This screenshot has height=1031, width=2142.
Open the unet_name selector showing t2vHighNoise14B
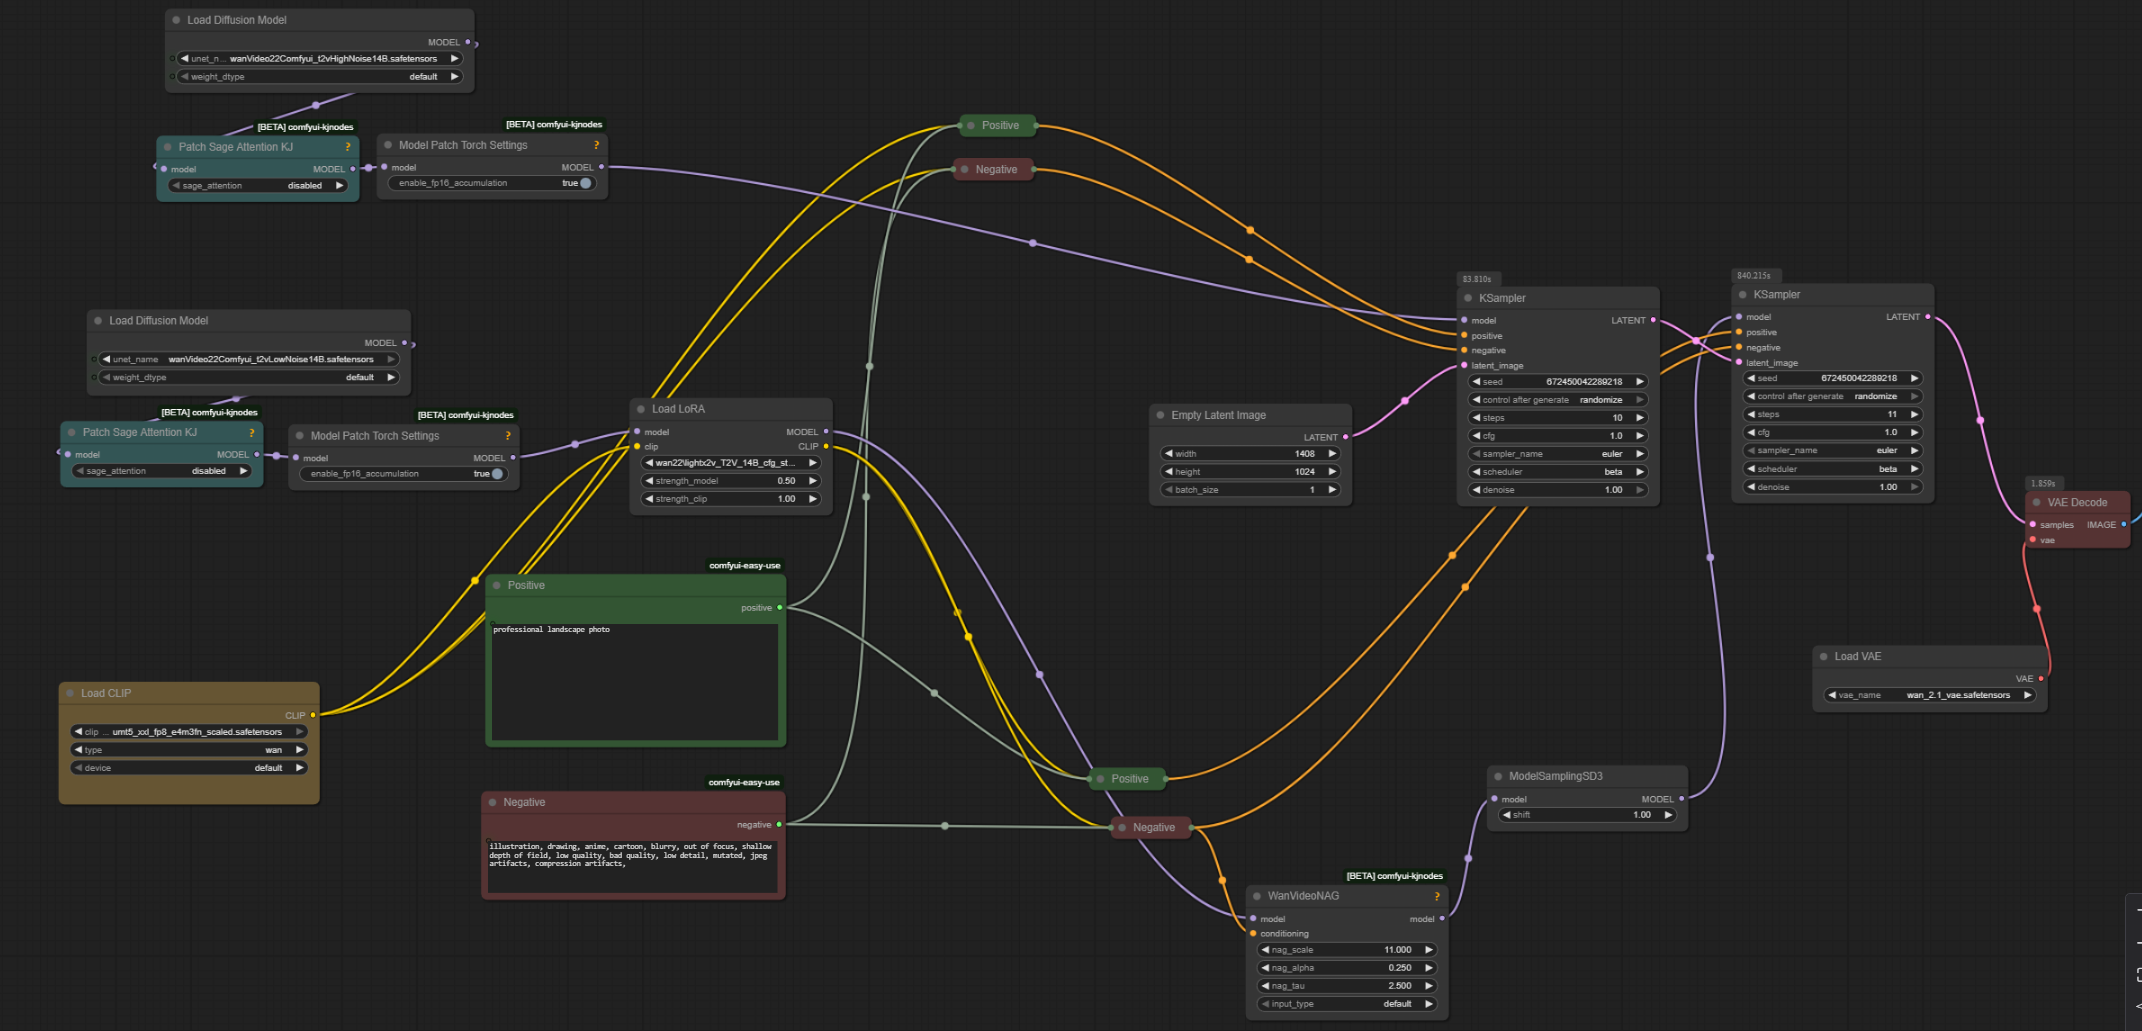pos(320,59)
